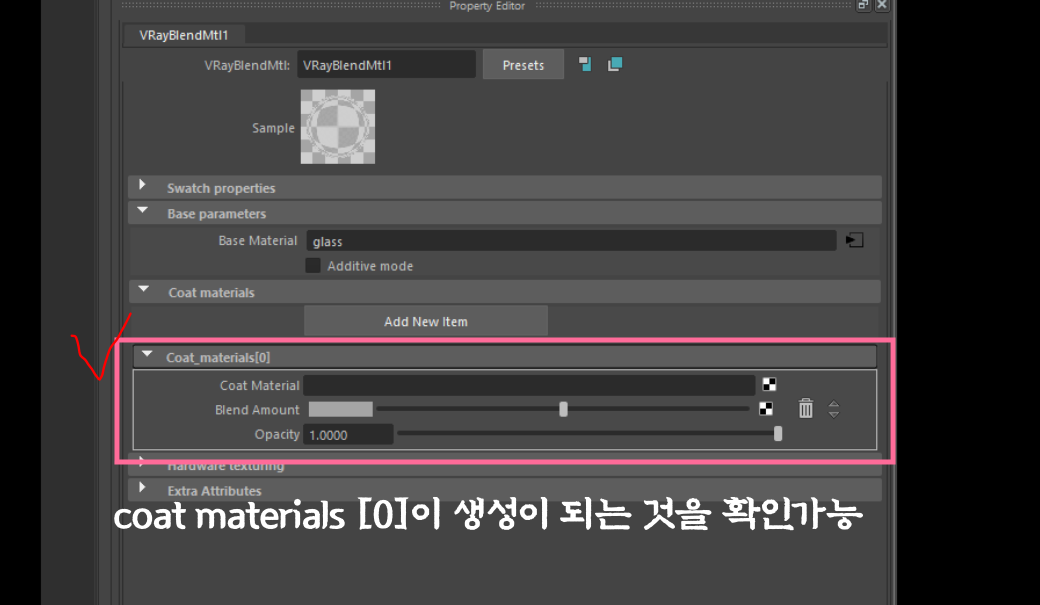The width and height of the screenshot is (1040, 605).
Task: Collapse the Base parameters section
Action: [x=143, y=210]
